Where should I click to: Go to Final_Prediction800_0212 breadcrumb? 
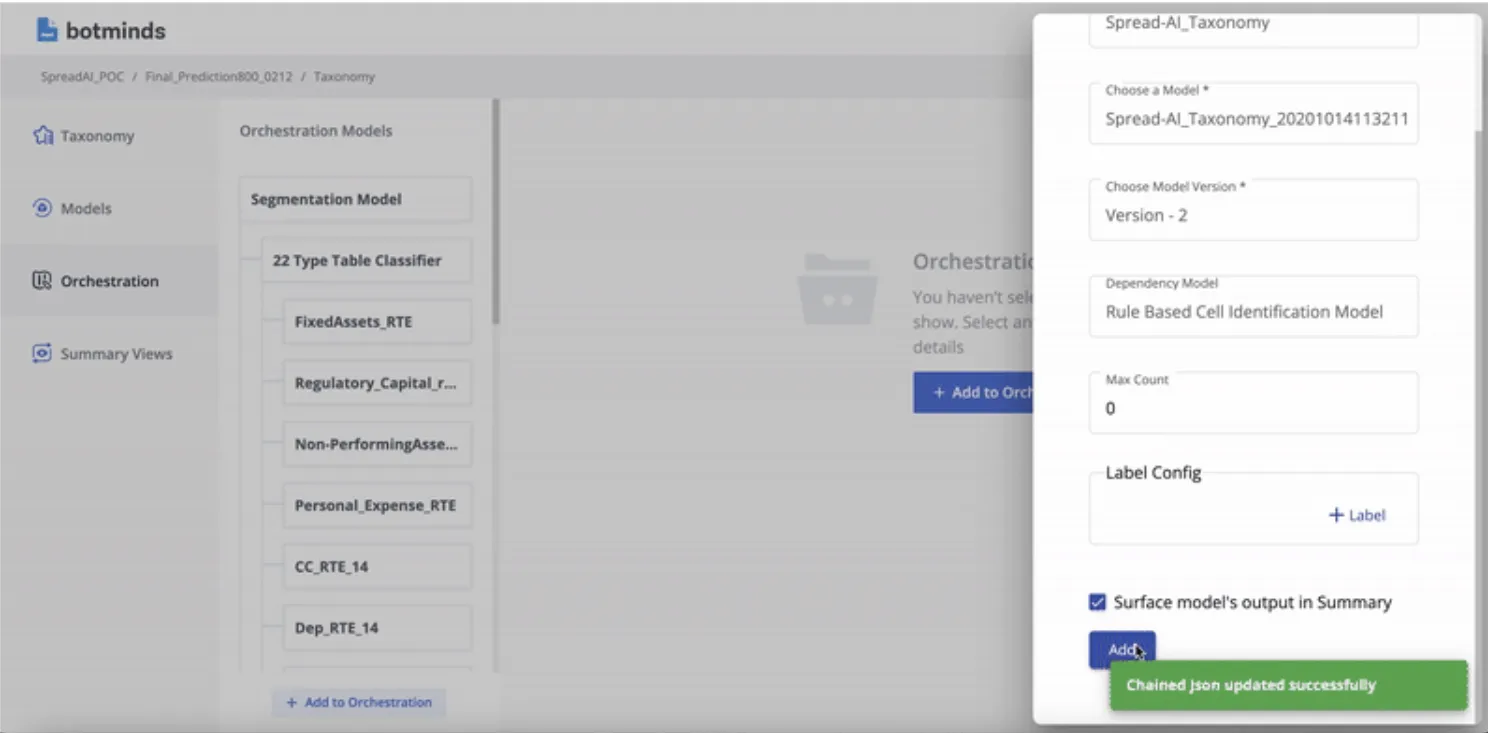219,76
